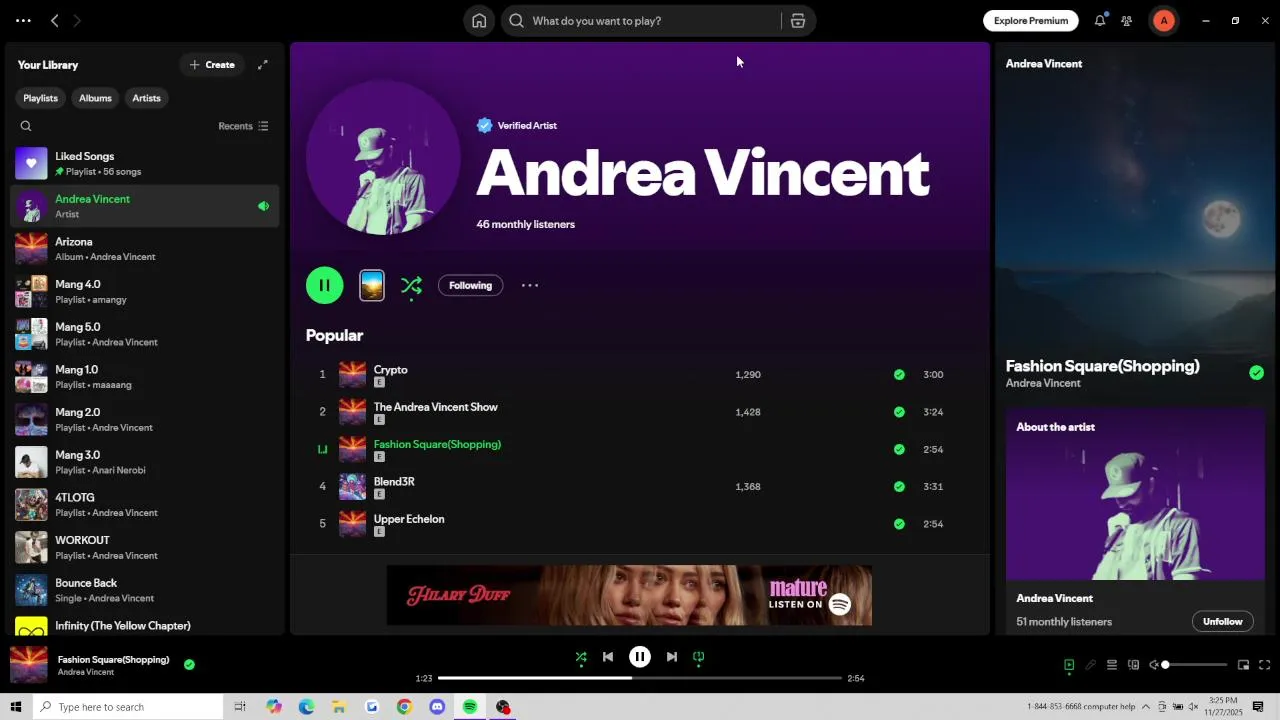Unmute using the player volume speaker icon
The height and width of the screenshot is (720, 1280).
click(1153, 665)
